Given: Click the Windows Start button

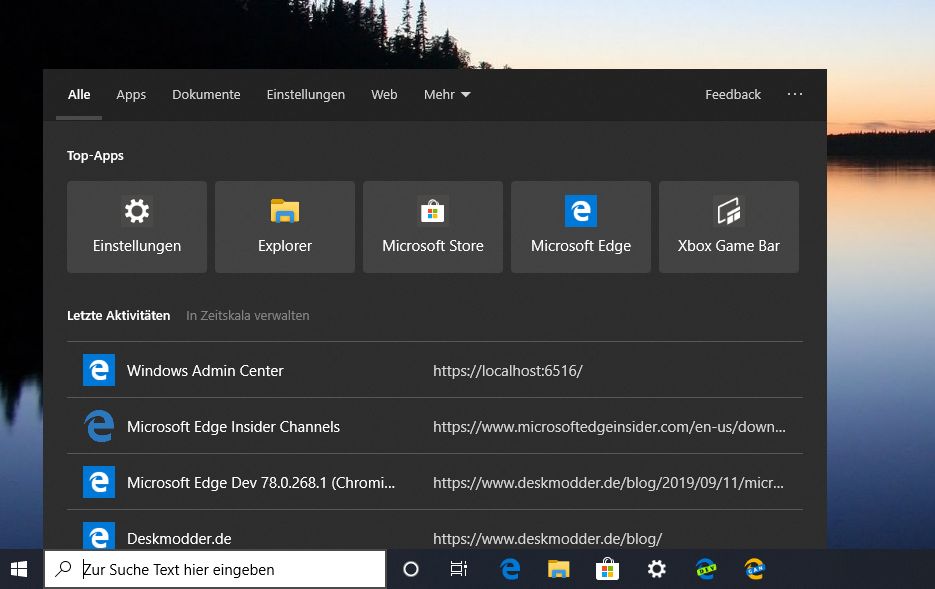Looking at the screenshot, I should 19,569.
